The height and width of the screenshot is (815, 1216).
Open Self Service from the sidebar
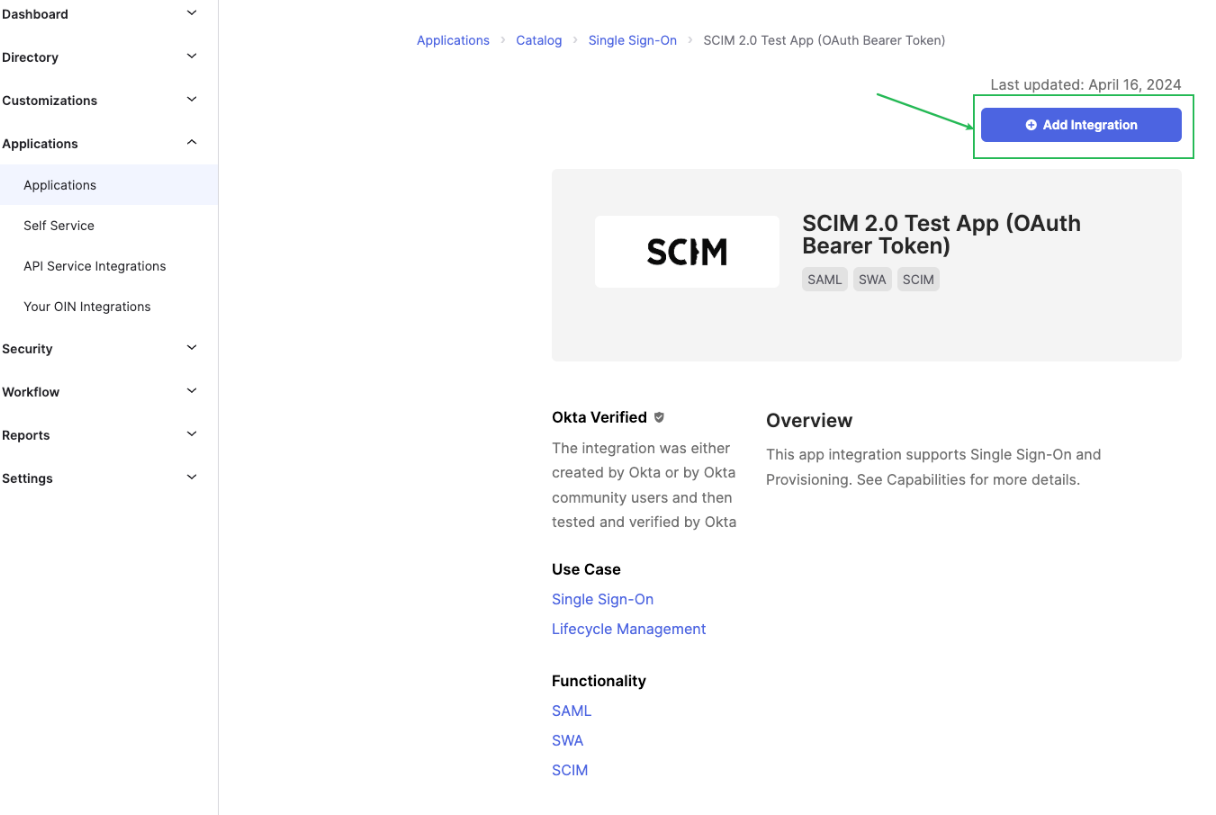(x=58, y=225)
